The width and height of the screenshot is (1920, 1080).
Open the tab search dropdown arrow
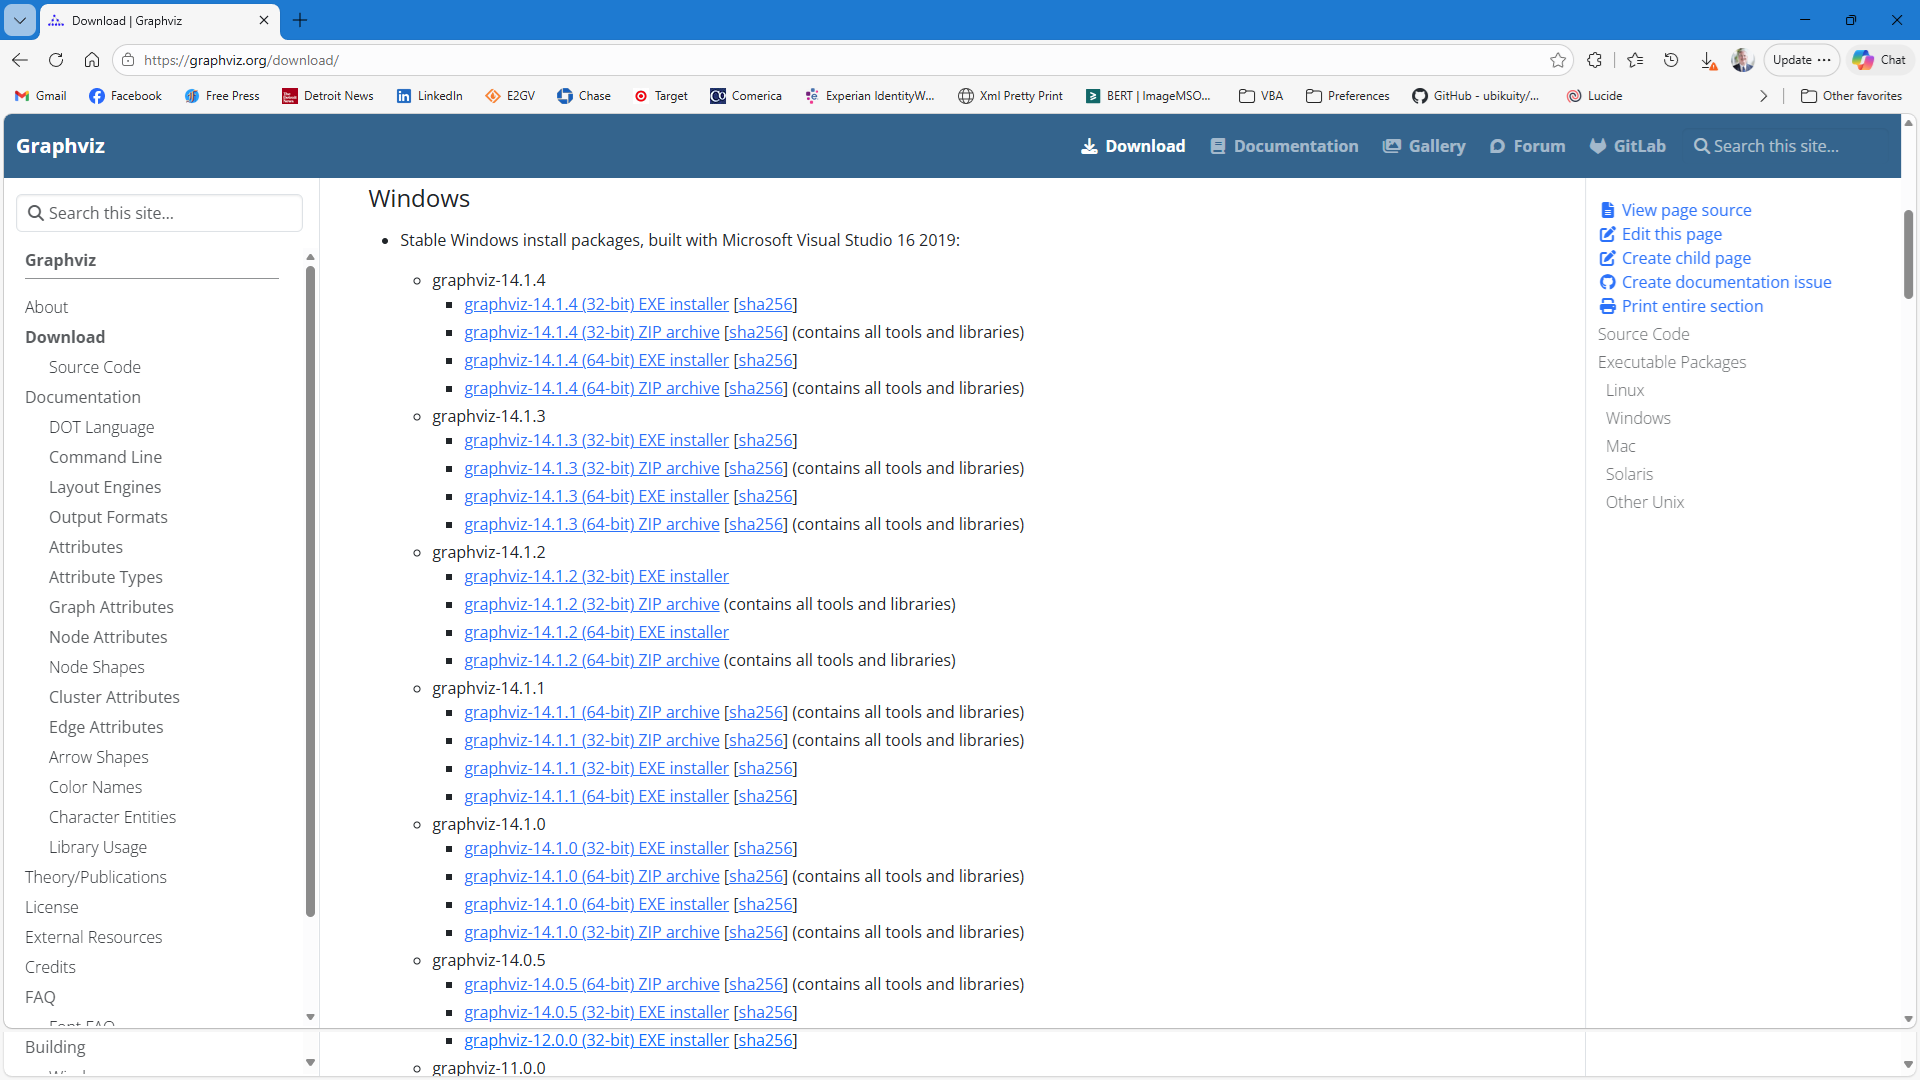pos(20,20)
